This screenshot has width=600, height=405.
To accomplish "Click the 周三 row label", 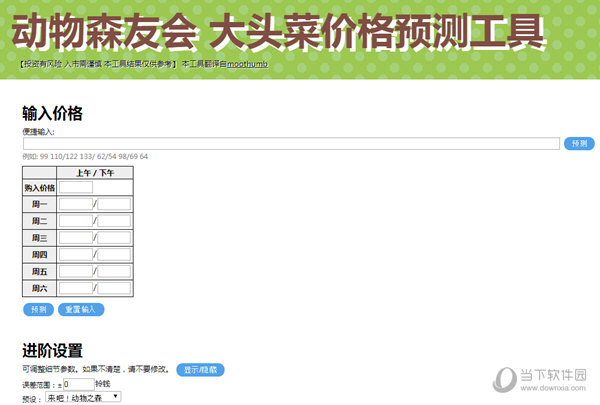I will (x=39, y=238).
